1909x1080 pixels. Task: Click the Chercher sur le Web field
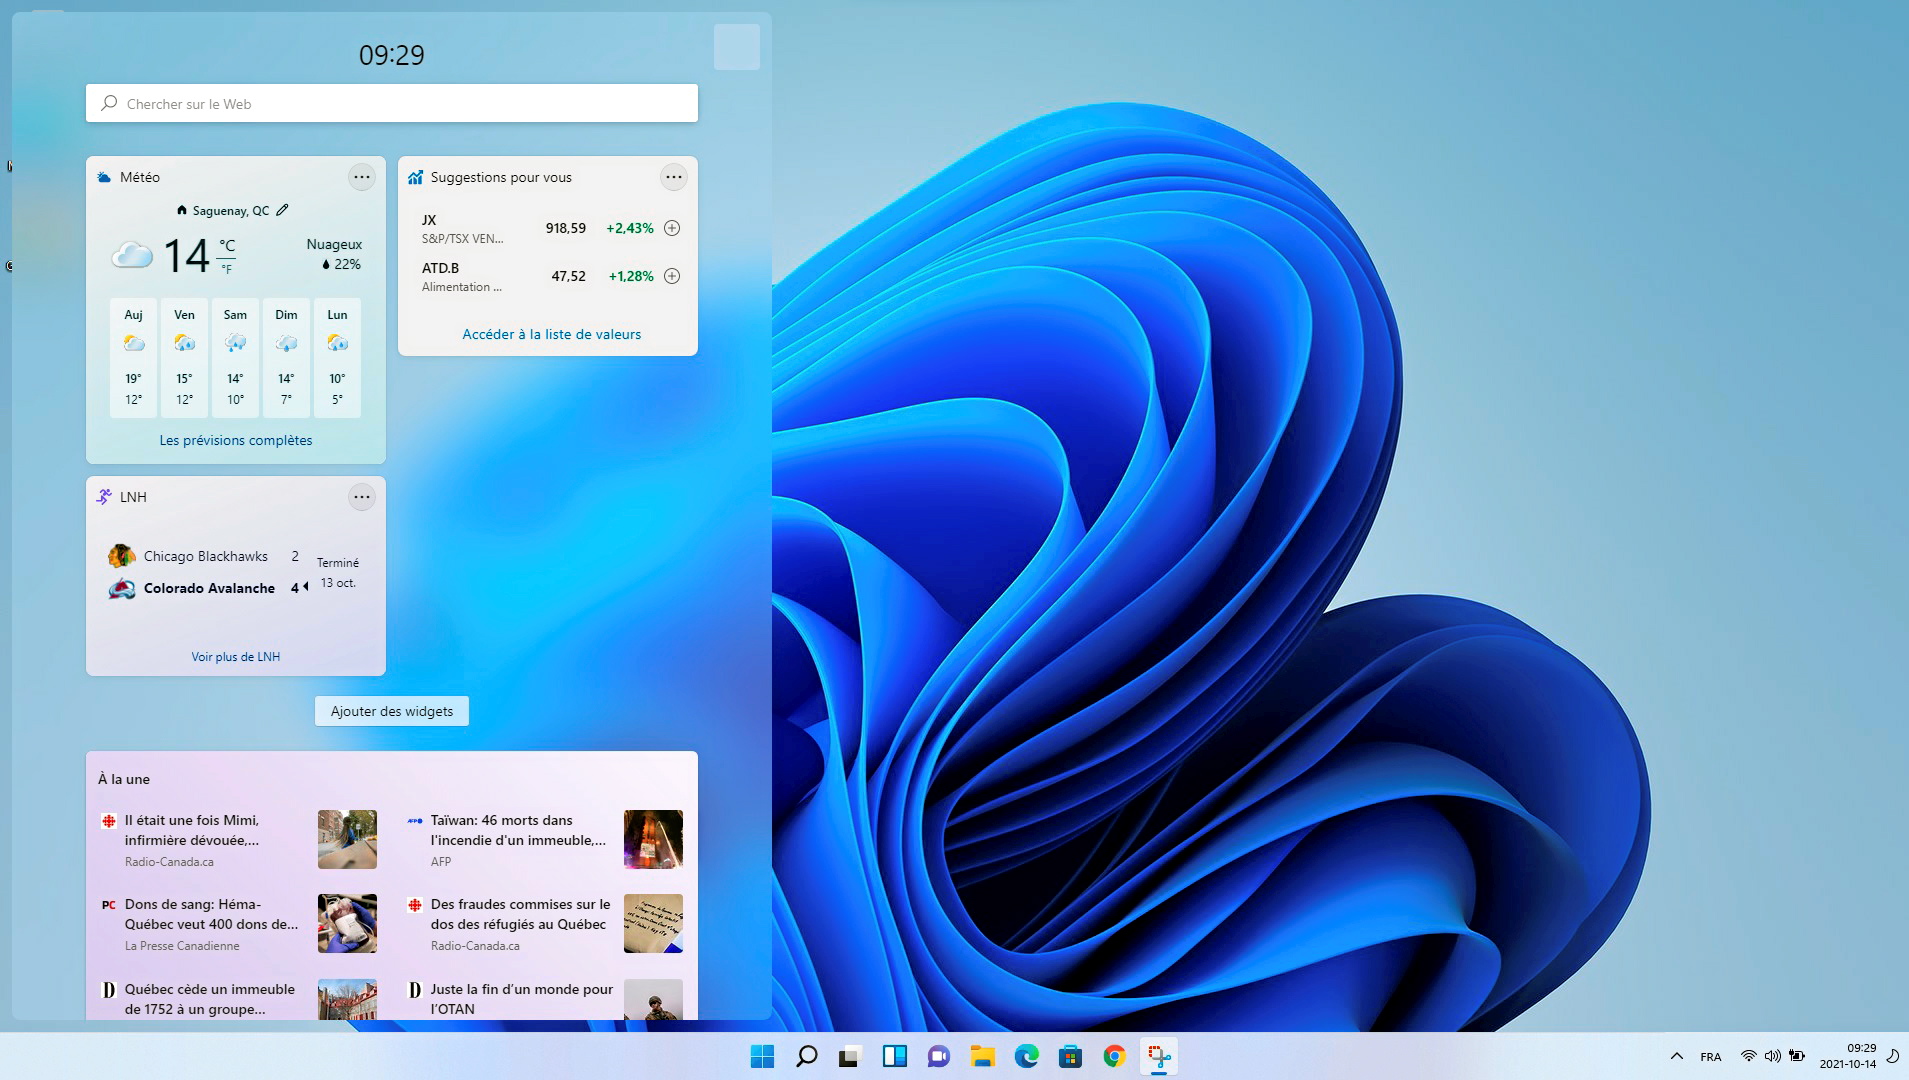(392, 104)
